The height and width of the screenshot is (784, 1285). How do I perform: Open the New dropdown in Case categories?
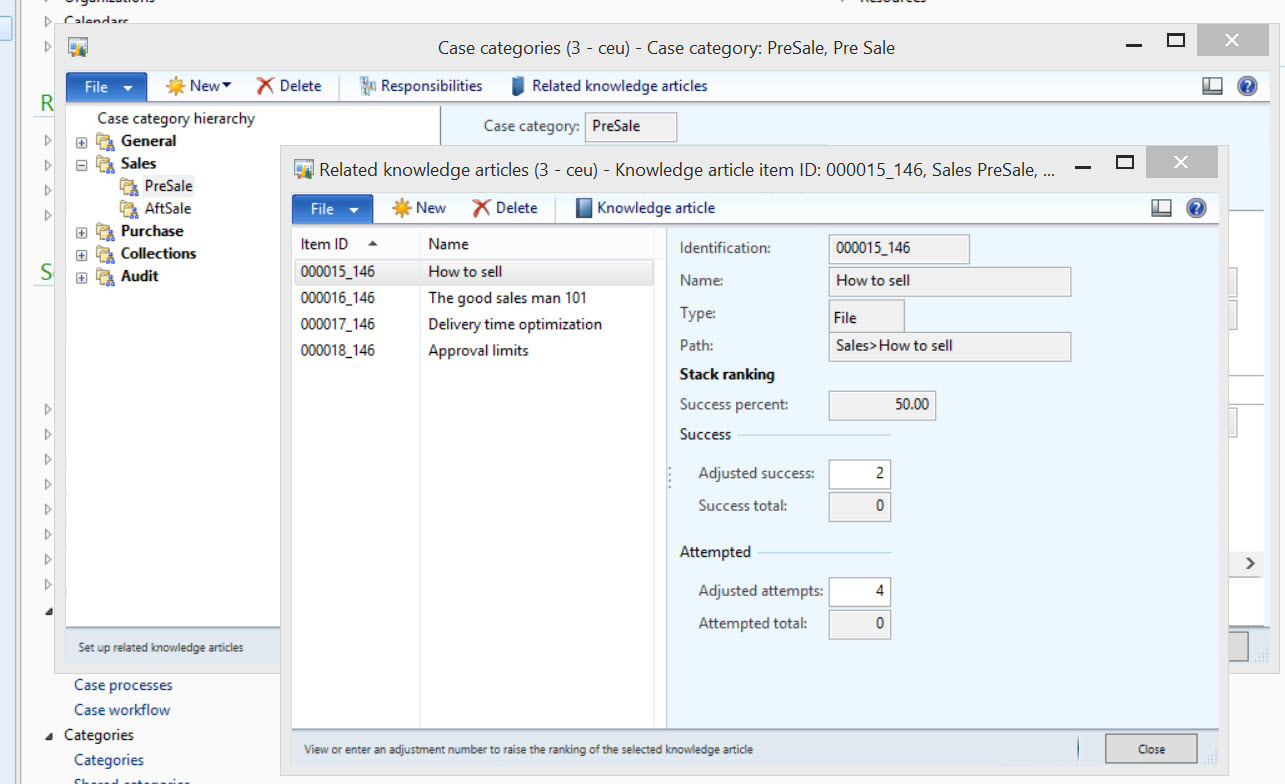click(199, 86)
